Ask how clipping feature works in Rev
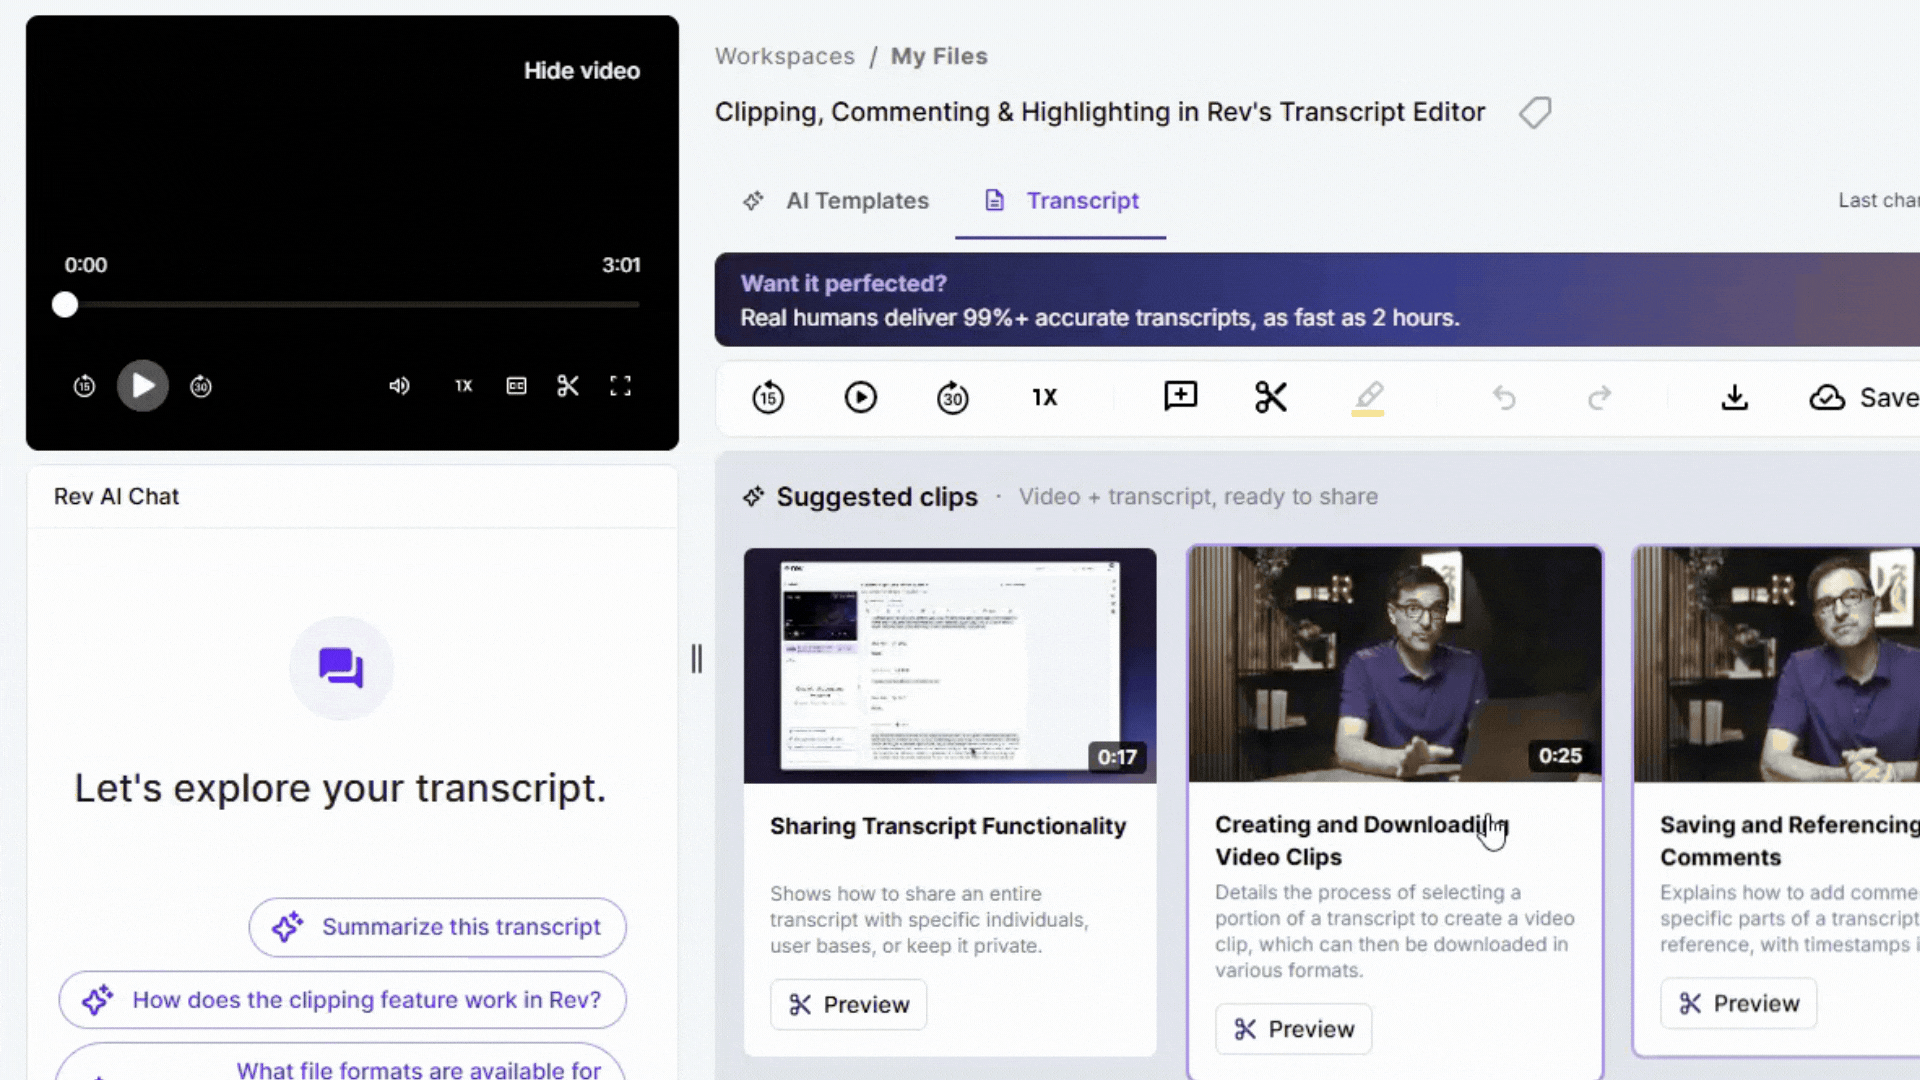This screenshot has width=1920, height=1080. tap(342, 1000)
